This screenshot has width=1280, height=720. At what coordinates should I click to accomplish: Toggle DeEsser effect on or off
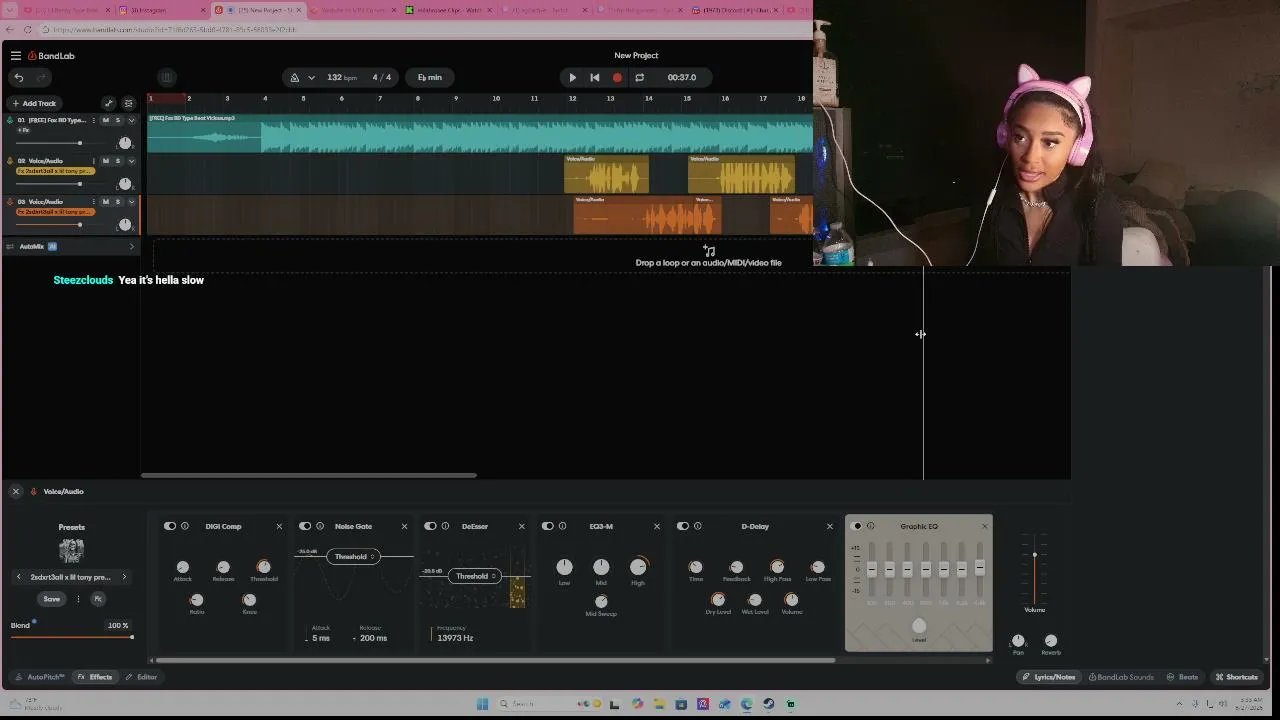[430, 526]
